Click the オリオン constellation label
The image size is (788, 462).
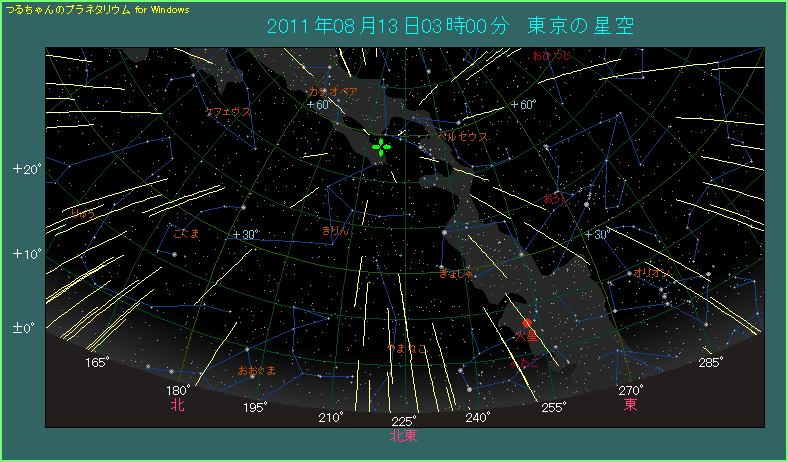point(651,272)
